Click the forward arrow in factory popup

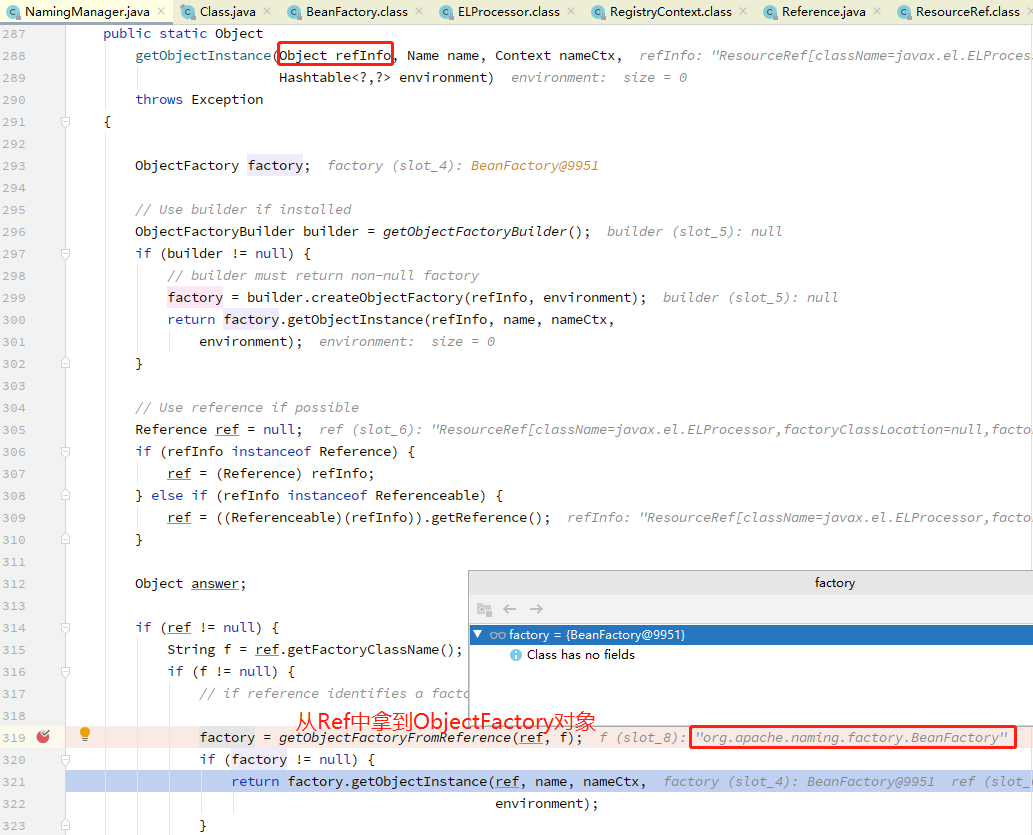tap(537, 609)
